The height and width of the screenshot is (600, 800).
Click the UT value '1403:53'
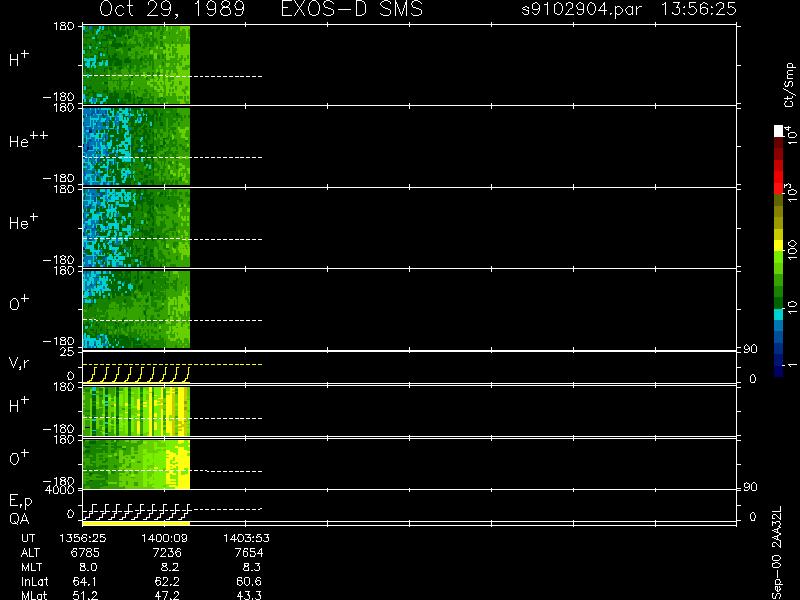[x=246, y=538]
